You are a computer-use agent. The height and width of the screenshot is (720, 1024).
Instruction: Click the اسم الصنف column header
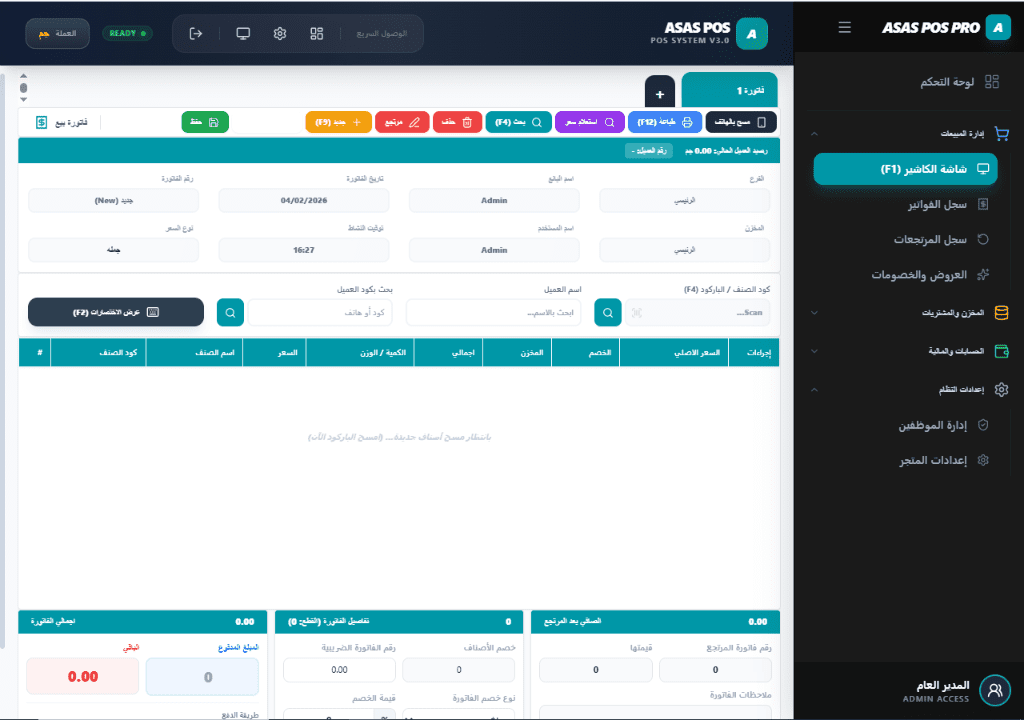(x=195, y=353)
